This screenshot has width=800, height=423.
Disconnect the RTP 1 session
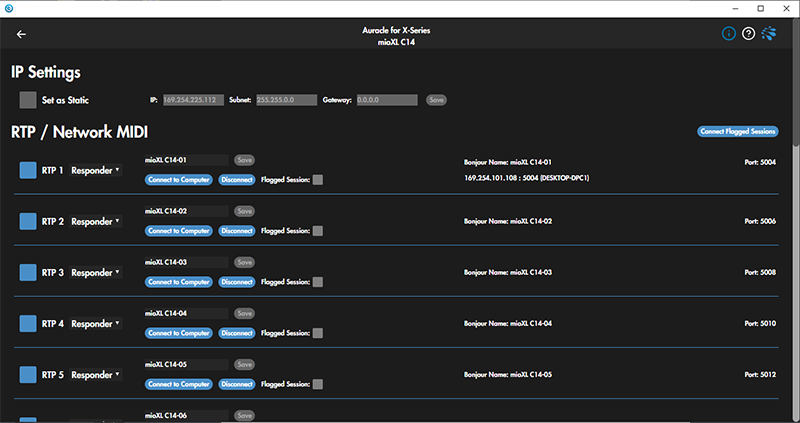(237, 180)
